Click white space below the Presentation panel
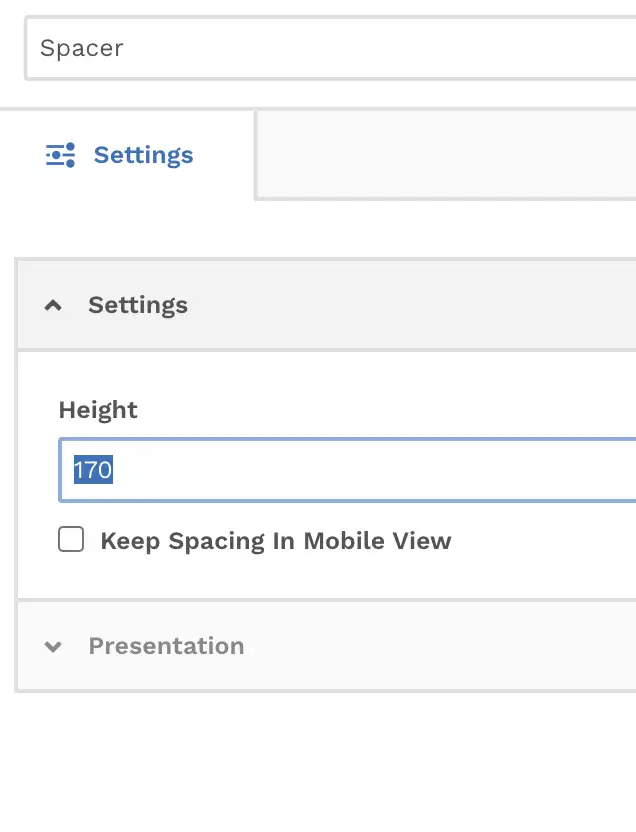 (x=318, y=761)
